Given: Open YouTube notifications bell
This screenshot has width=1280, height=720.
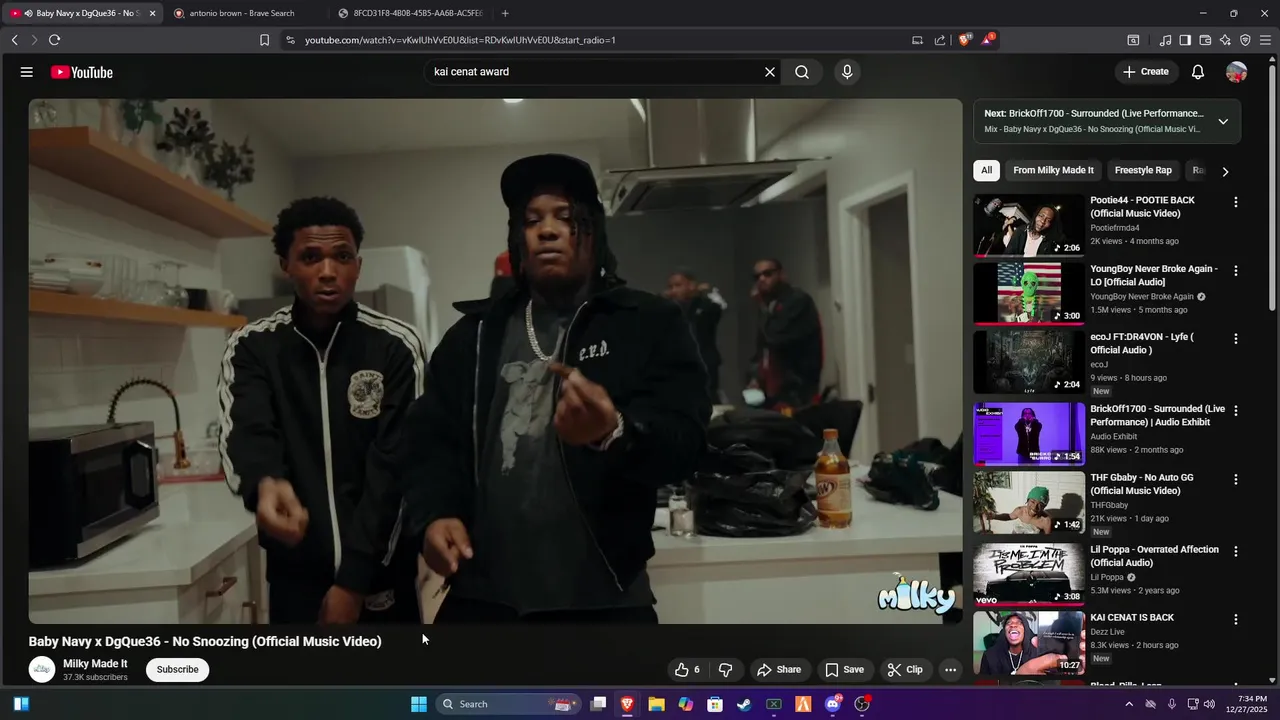Looking at the screenshot, I should click(x=1198, y=72).
